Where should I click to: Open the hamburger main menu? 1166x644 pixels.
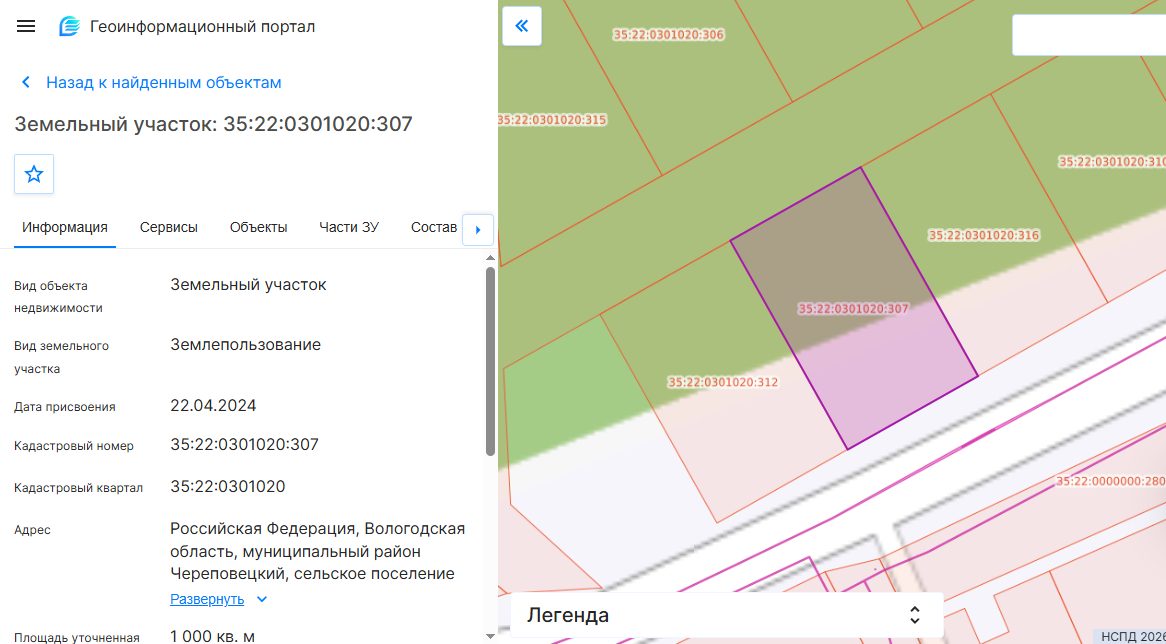(26, 26)
